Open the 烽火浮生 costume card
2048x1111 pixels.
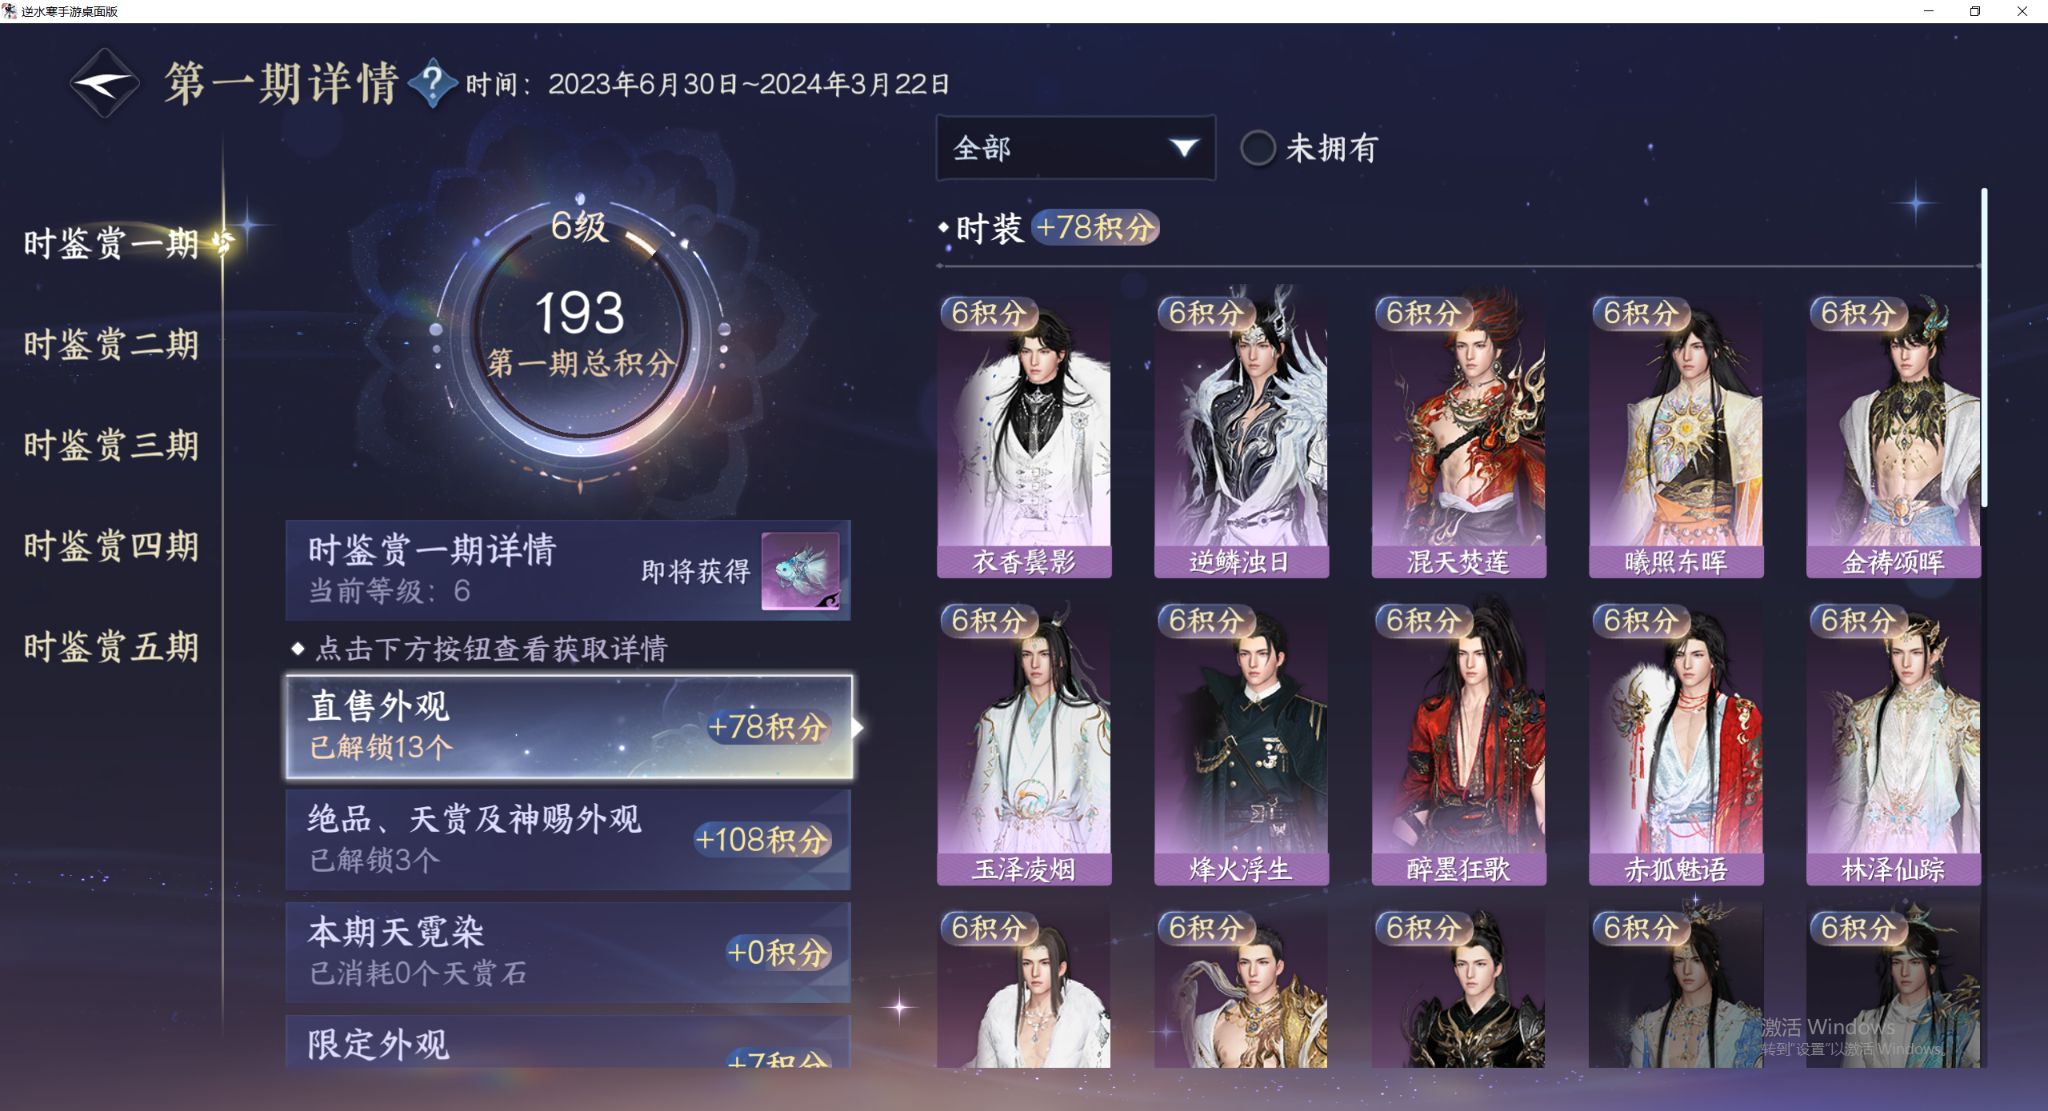[x=1241, y=744]
